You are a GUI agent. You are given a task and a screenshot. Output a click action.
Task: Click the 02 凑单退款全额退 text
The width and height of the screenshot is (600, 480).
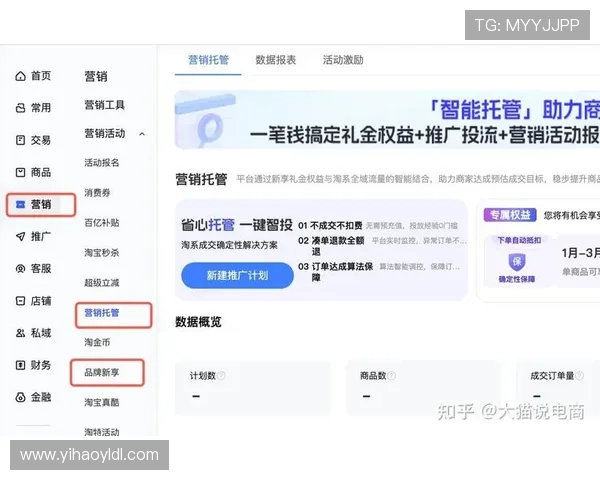tap(331, 246)
